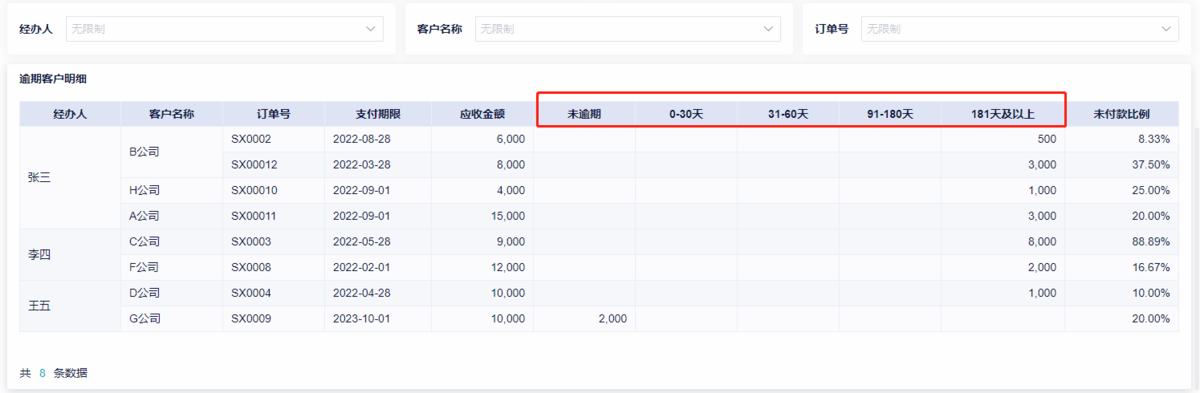Viewport: 1200px width, 393px height.
Task: Click the 88.89% unpaid ratio
Action: coord(1151,241)
